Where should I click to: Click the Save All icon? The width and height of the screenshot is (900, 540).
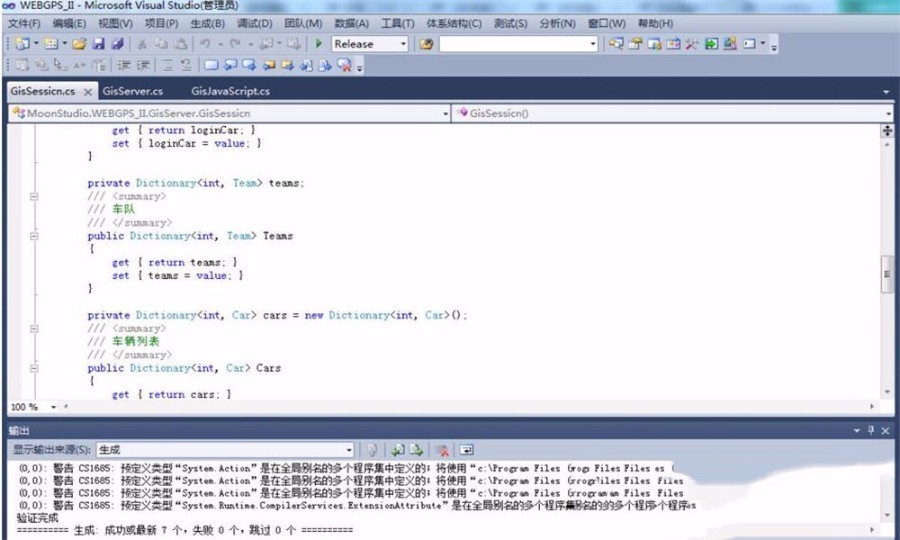pyautogui.click(x=117, y=44)
